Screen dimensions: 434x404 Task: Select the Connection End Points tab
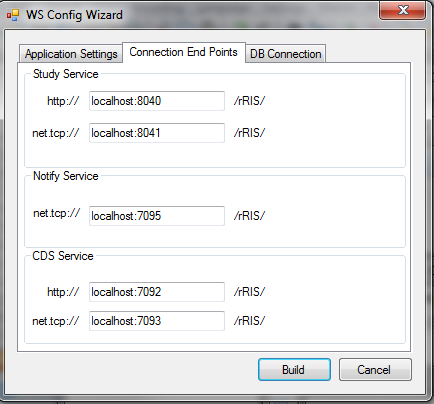184,52
